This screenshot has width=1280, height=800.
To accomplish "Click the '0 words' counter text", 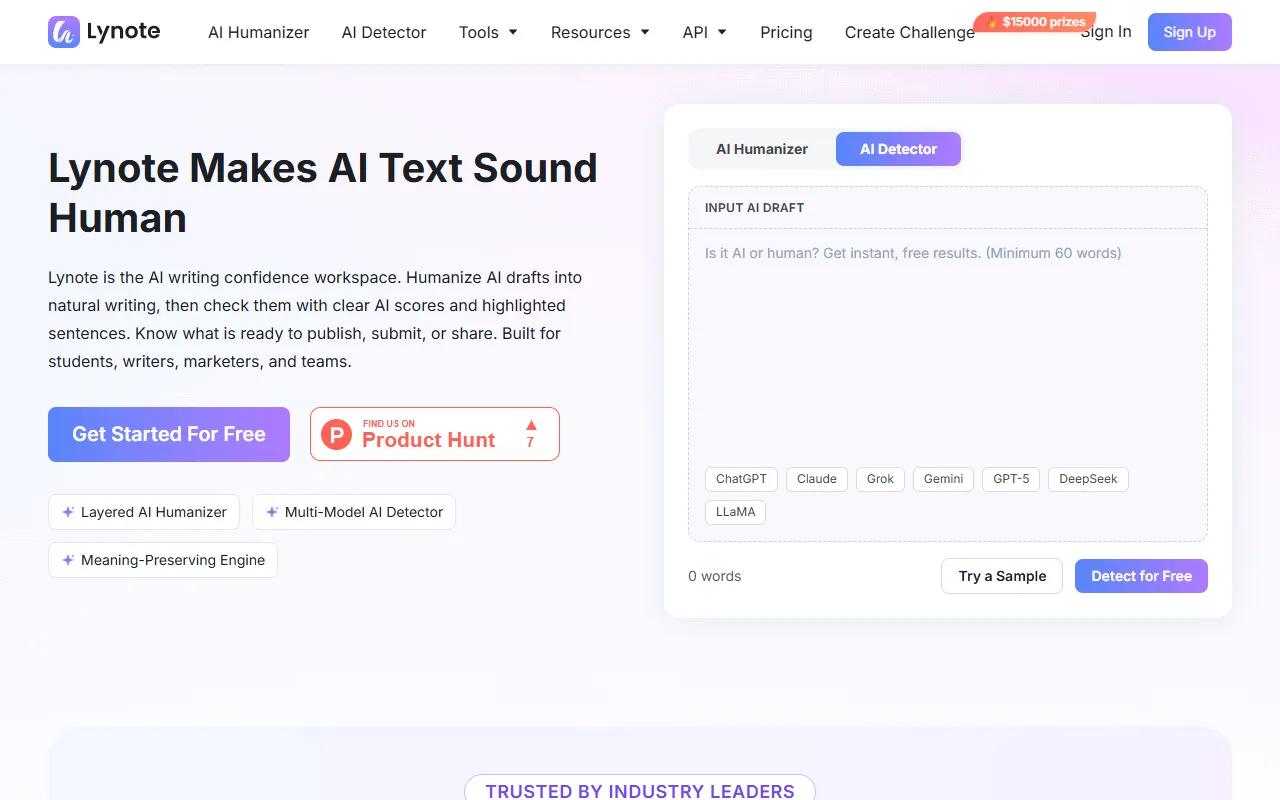I will coord(715,576).
